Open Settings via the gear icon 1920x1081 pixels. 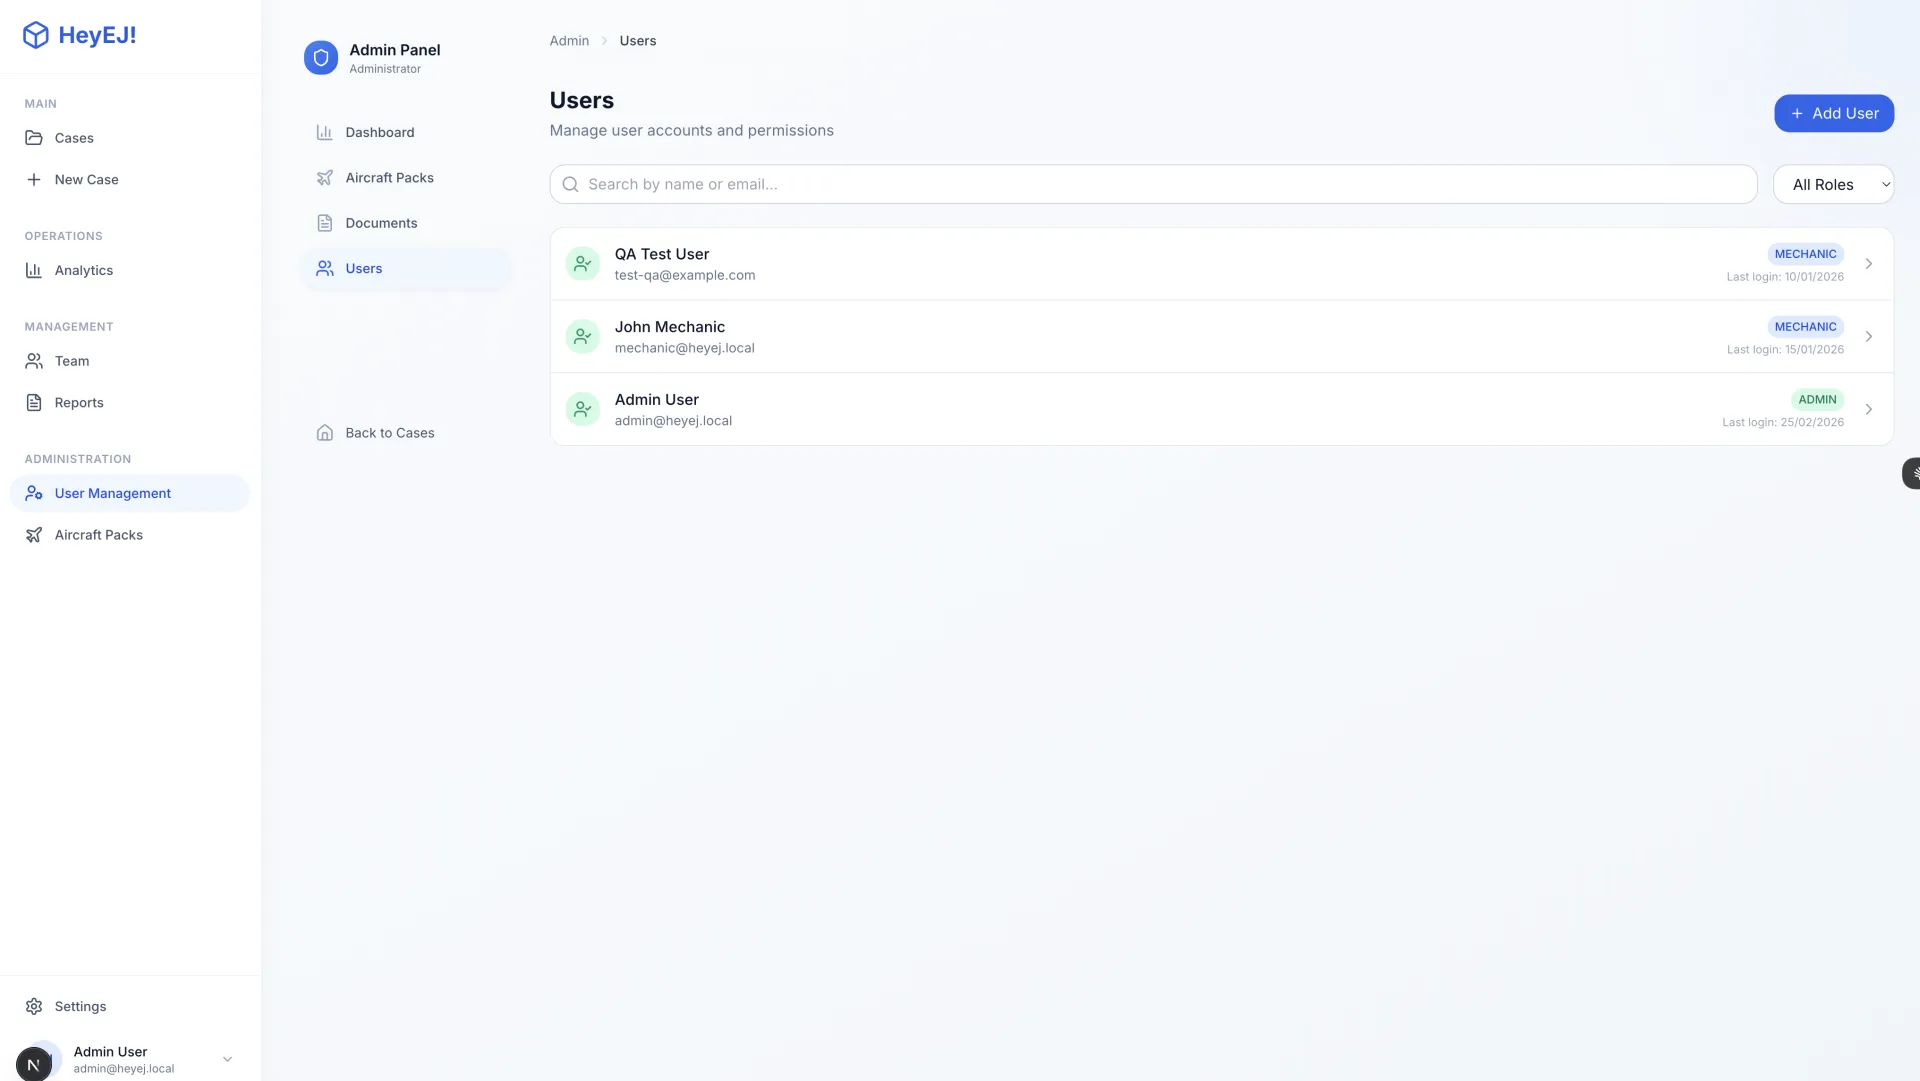pyautogui.click(x=34, y=1006)
